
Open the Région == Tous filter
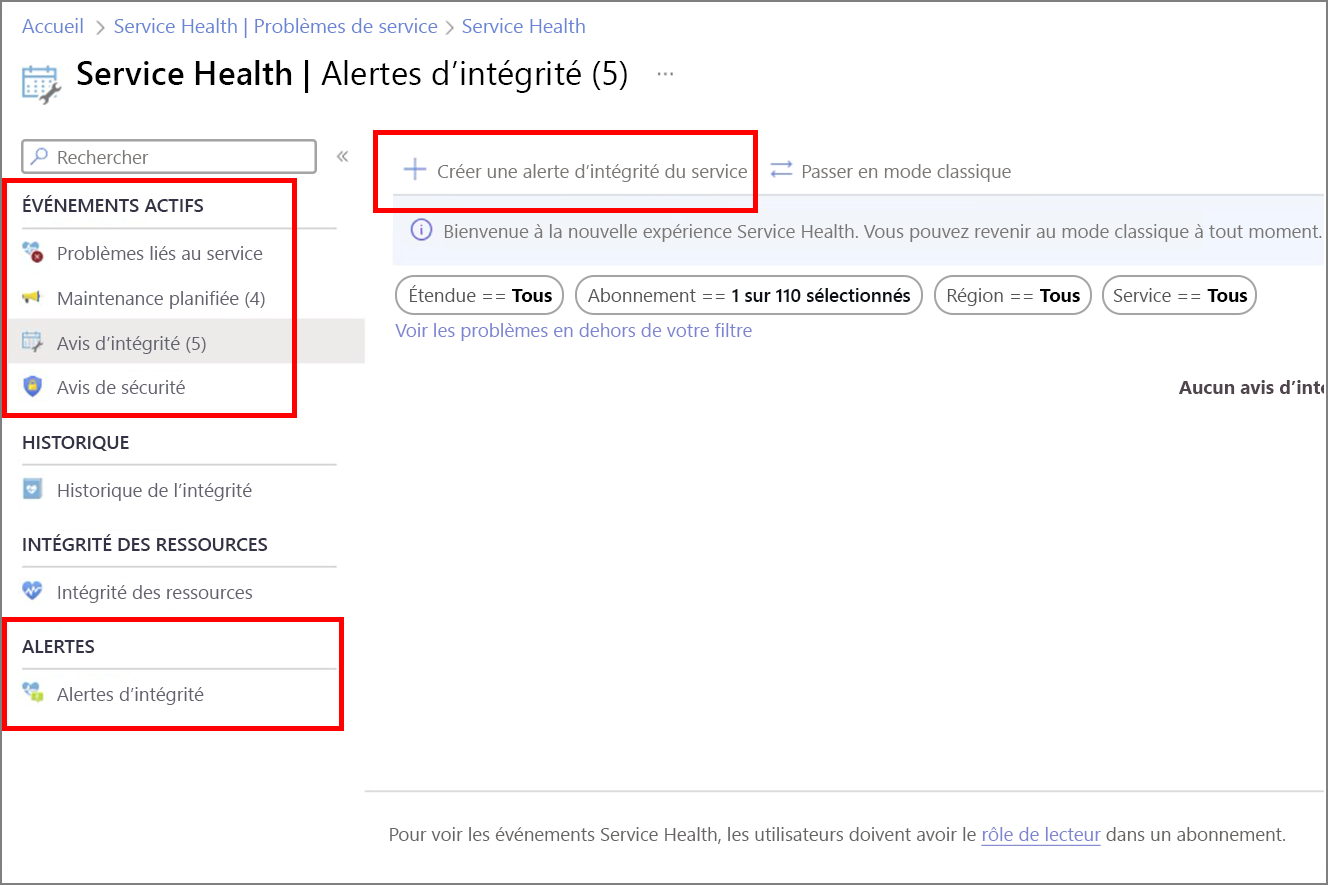click(x=1012, y=296)
